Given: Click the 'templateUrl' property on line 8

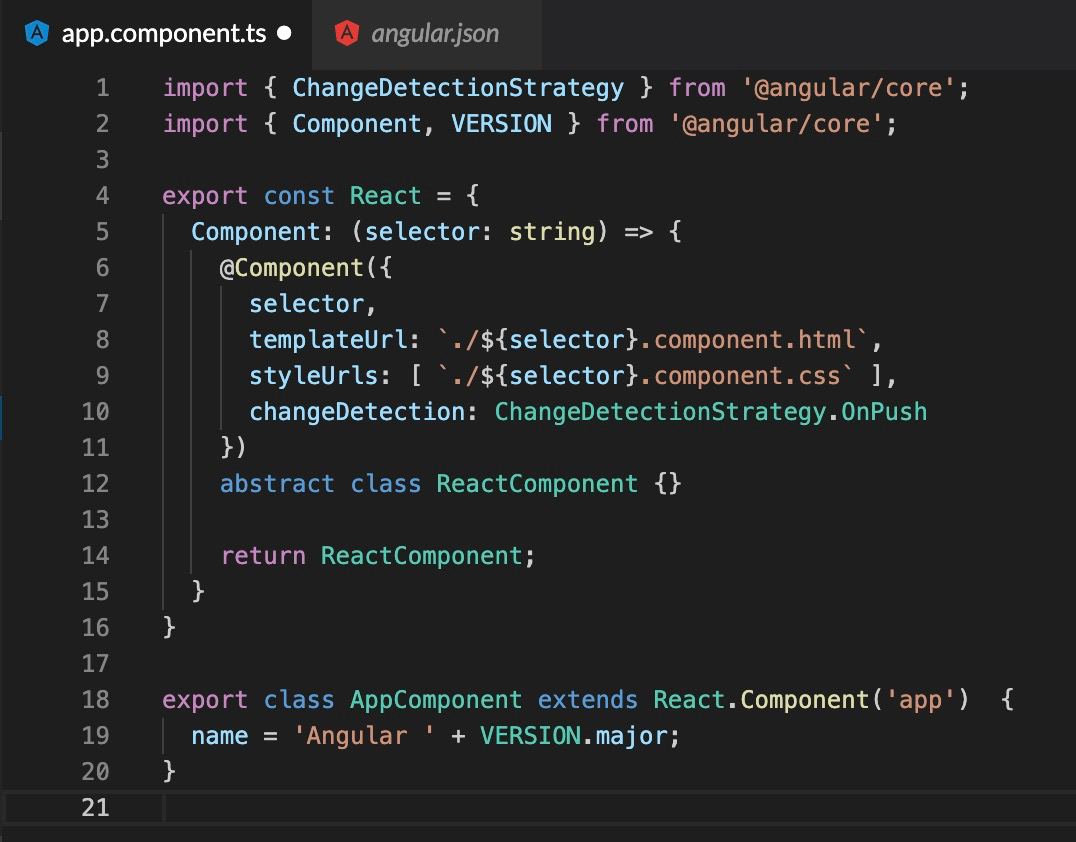Looking at the screenshot, I should click(x=328, y=340).
